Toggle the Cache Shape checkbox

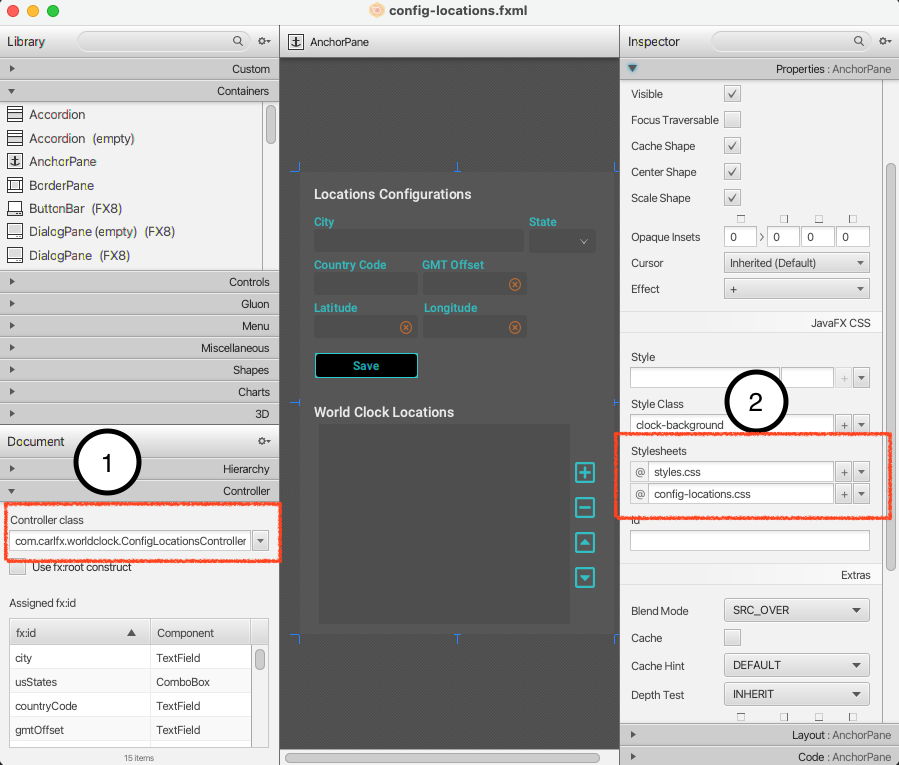732,146
